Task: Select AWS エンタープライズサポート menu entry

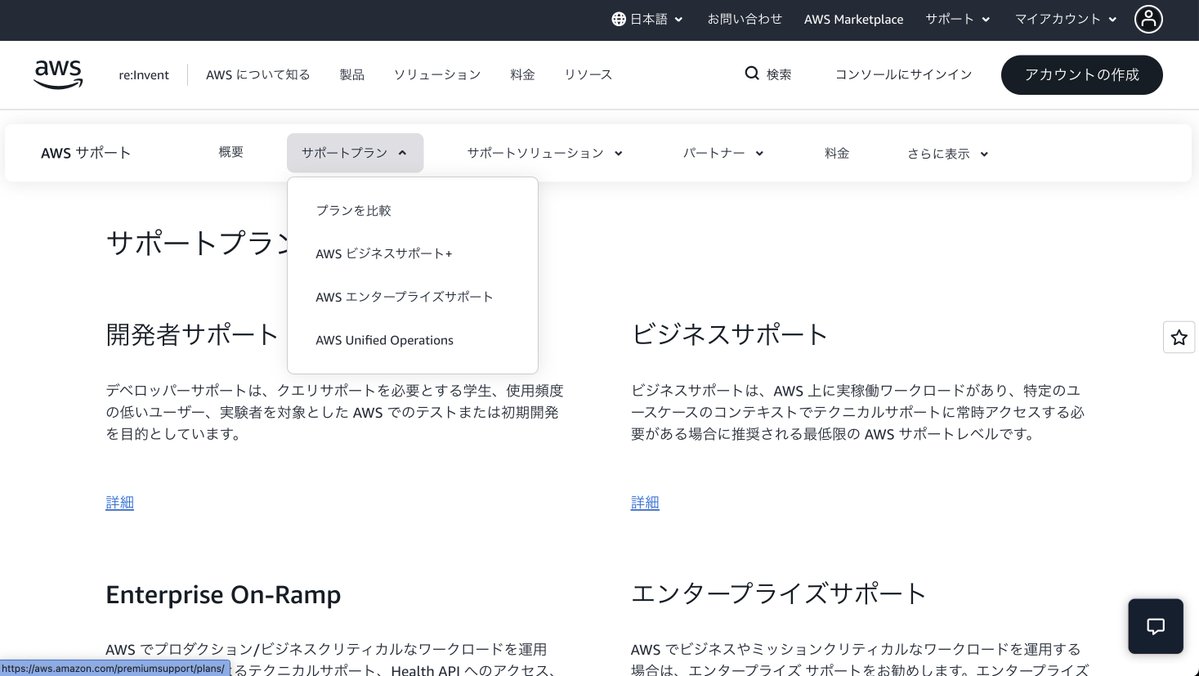Action: point(404,297)
